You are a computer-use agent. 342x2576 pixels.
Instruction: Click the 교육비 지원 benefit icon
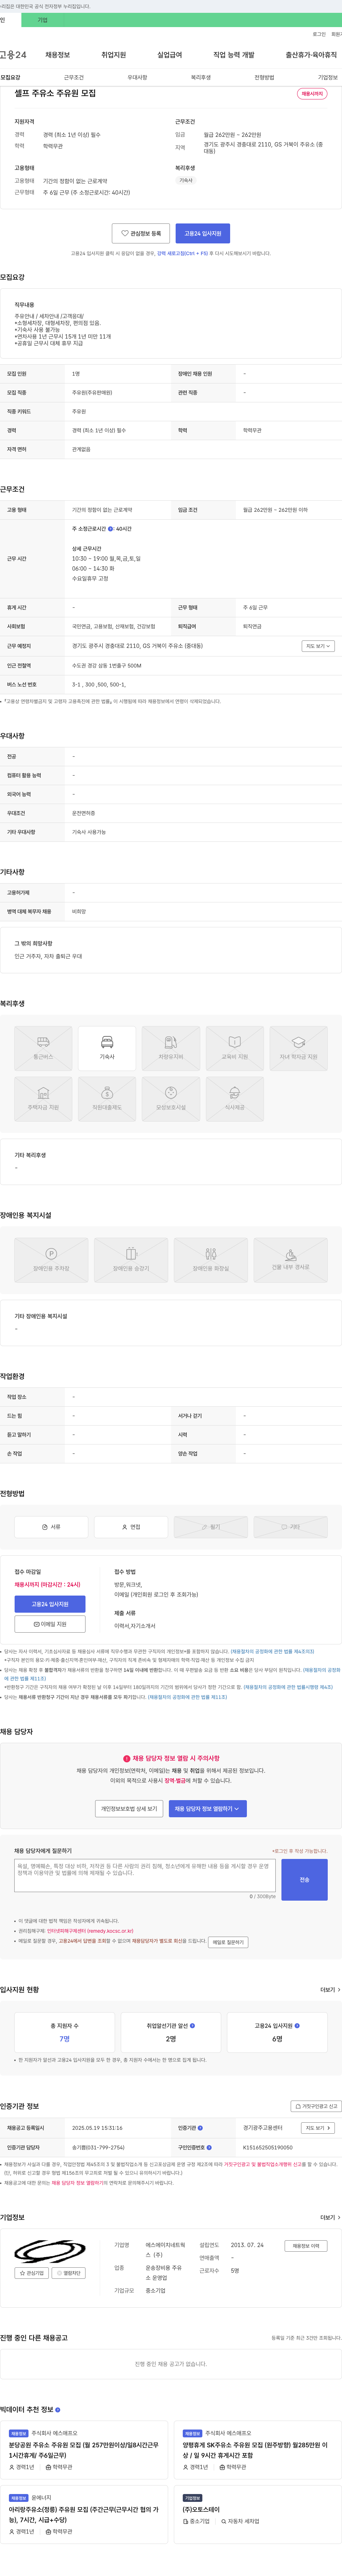(x=235, y=1048)
